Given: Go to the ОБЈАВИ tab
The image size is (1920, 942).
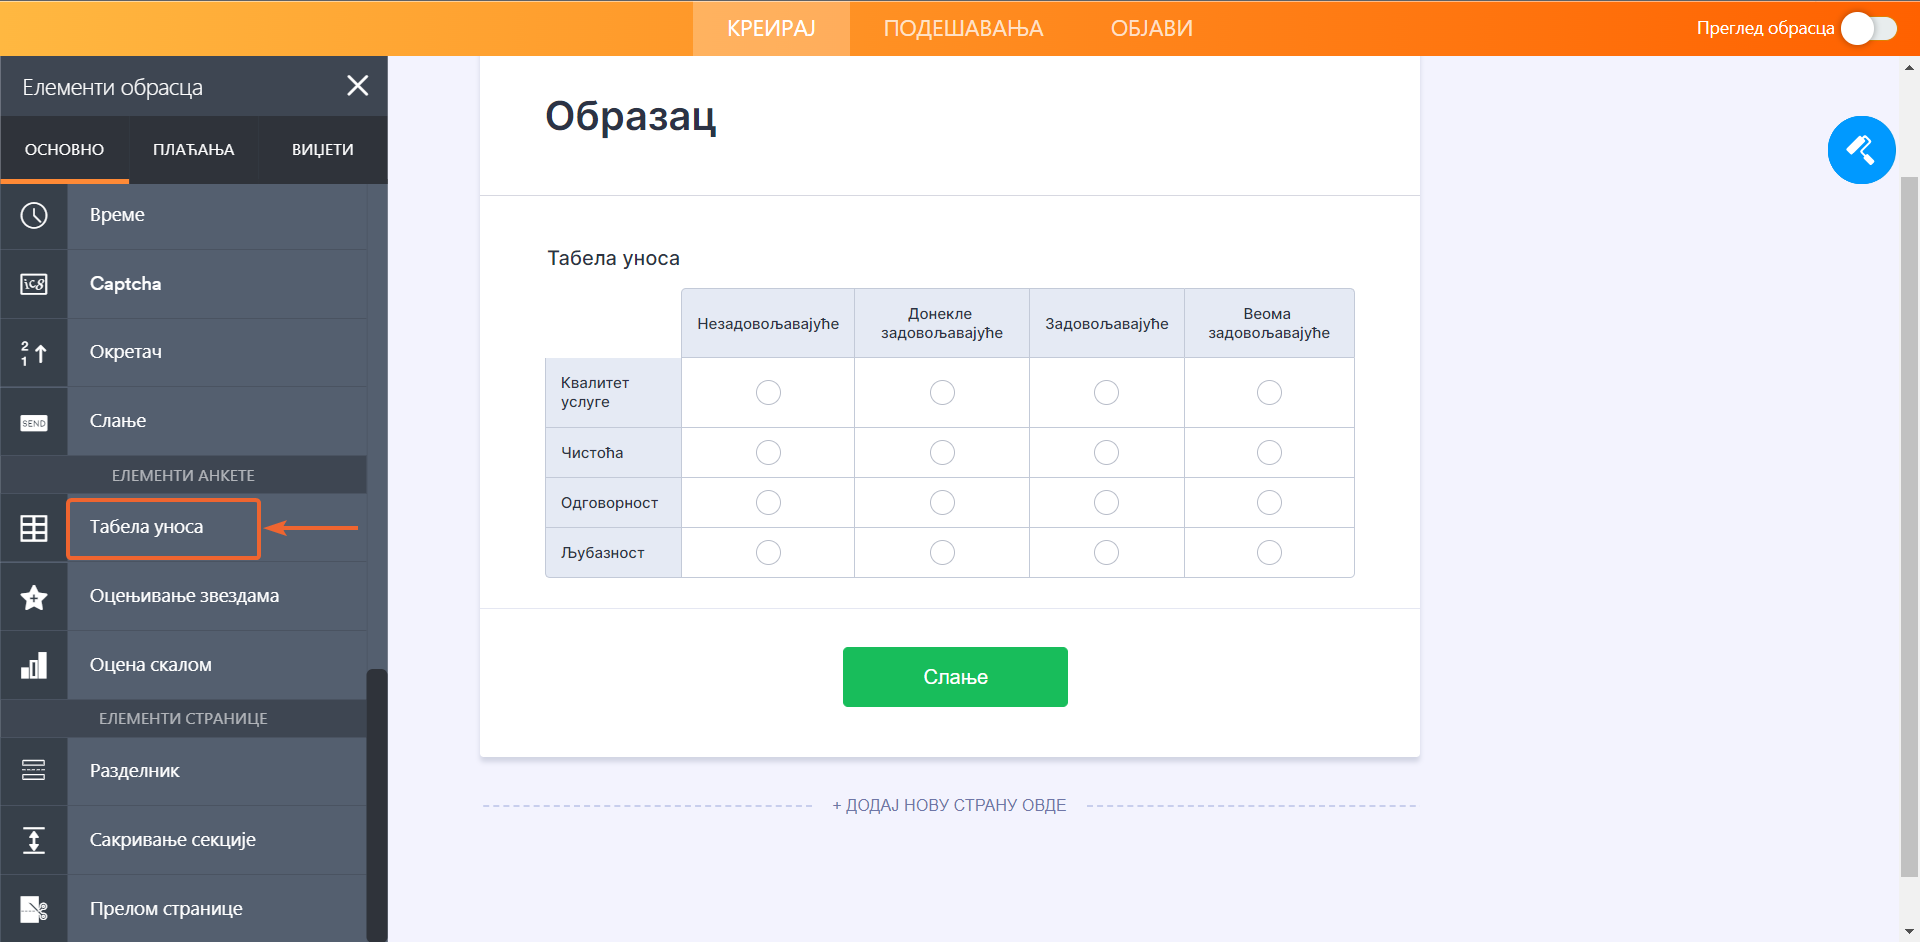Looking at the screenshot, I should point(1151,28).
